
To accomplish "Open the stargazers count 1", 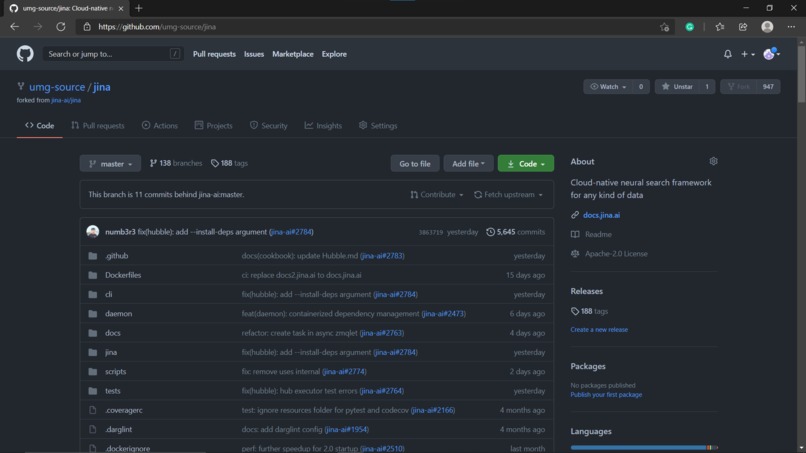I will (707, 86).
